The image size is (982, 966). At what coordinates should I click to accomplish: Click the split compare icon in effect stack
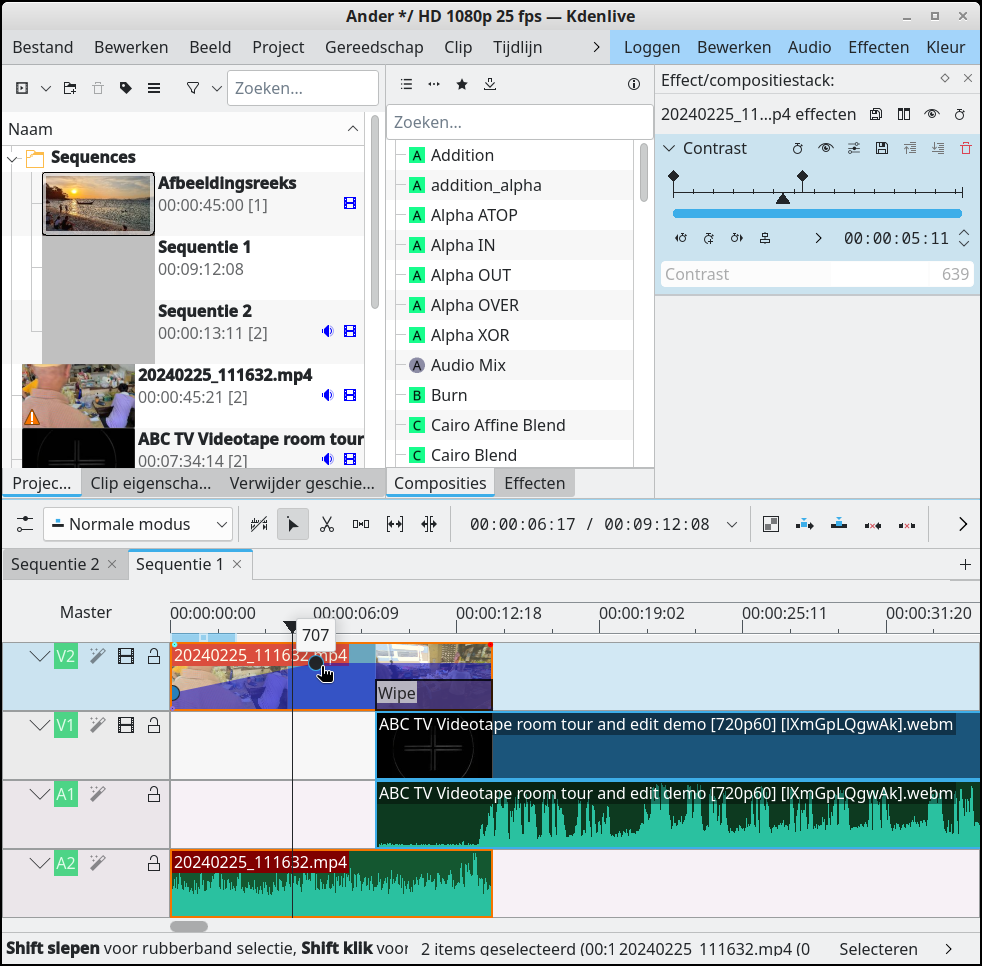click(x=904, y=114)
